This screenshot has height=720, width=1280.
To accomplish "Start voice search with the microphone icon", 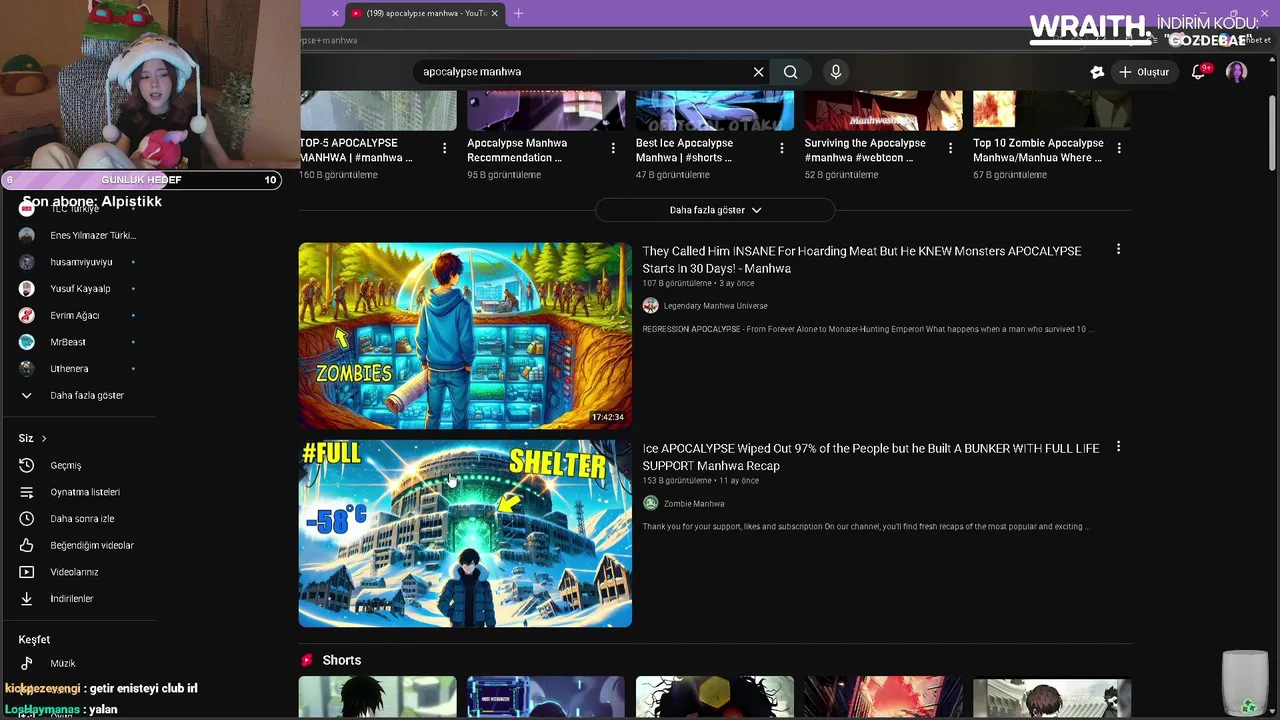I will tap(836, 72).
